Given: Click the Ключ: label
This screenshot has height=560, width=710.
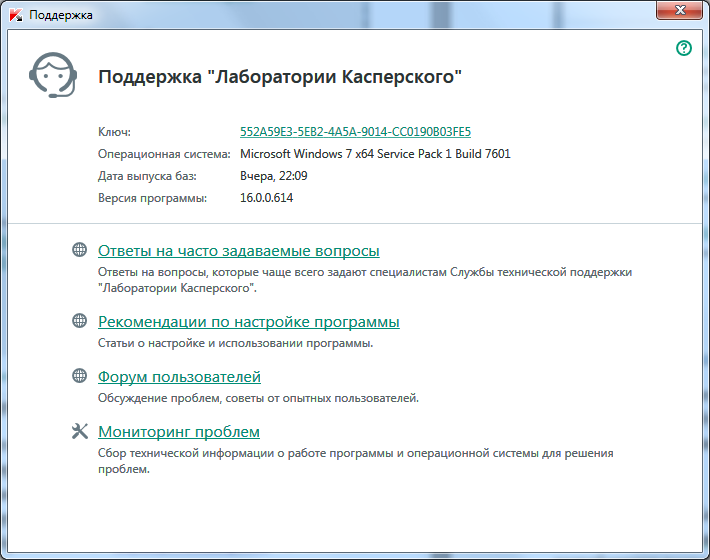Looking at the screenshot, I should click(114, 132).
